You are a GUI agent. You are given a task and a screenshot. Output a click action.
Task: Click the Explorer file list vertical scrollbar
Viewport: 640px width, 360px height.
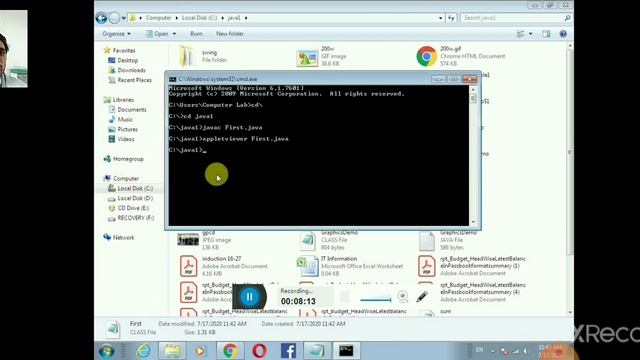(x=570, y=178)
